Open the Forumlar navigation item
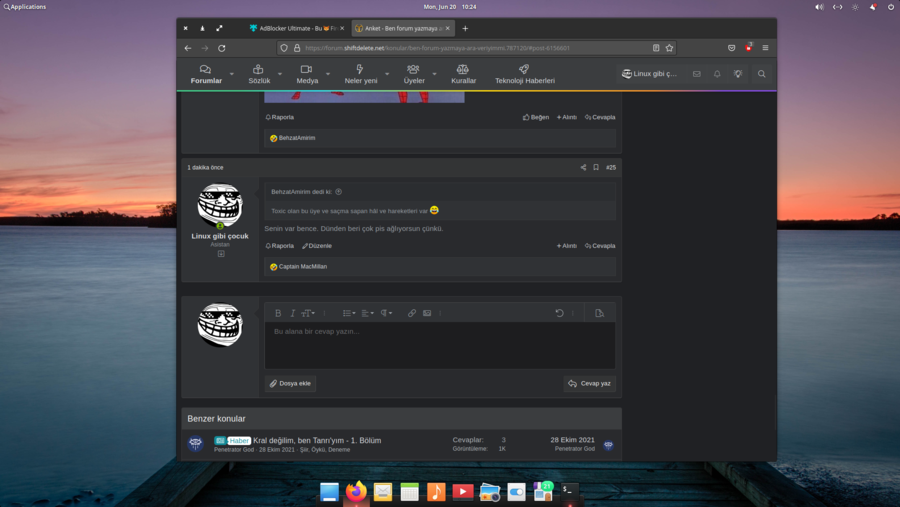Screen dimensions: 900x507 [x=206, y=75]
